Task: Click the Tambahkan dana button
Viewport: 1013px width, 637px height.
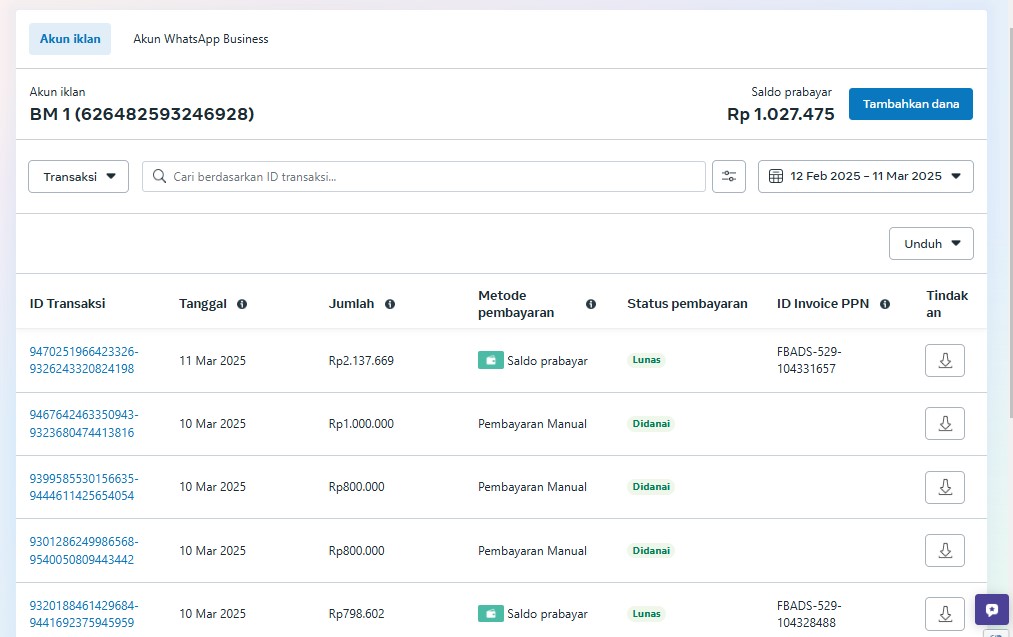Action: click(x=910, y=104)
